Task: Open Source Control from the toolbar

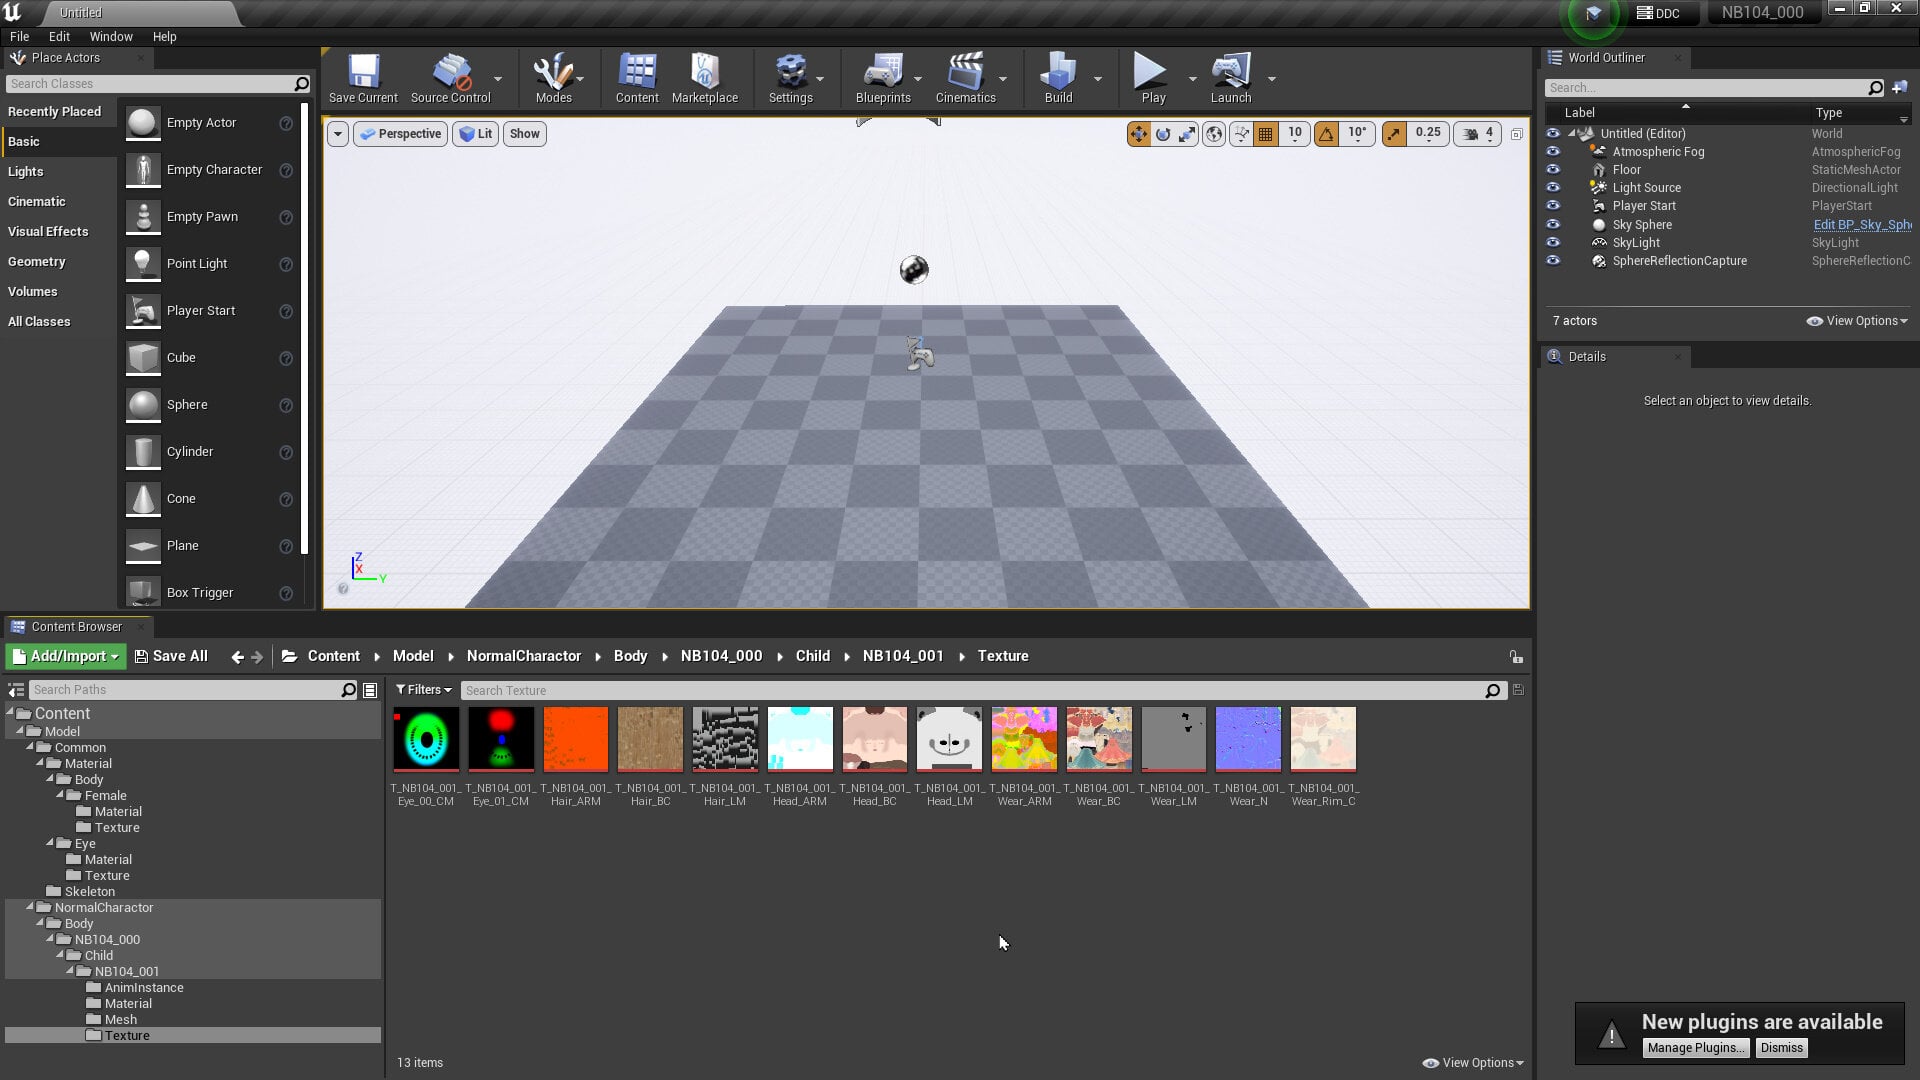Action: click(x=450, y=78)
